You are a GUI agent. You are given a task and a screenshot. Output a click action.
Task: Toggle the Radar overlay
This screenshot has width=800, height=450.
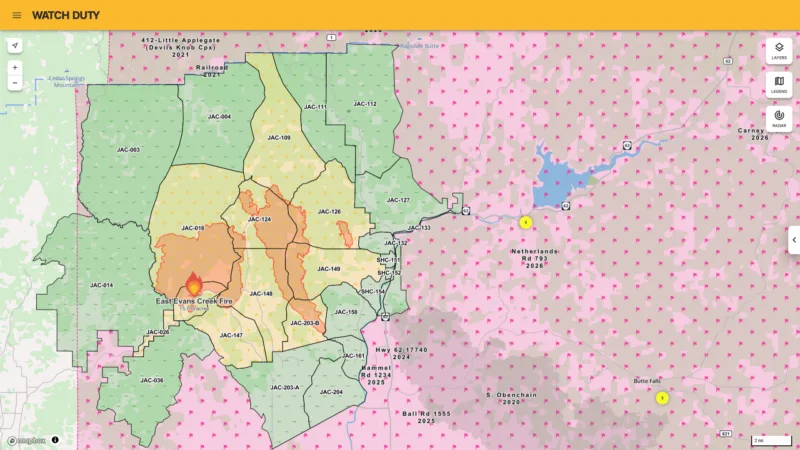click(x=779, y=118)
